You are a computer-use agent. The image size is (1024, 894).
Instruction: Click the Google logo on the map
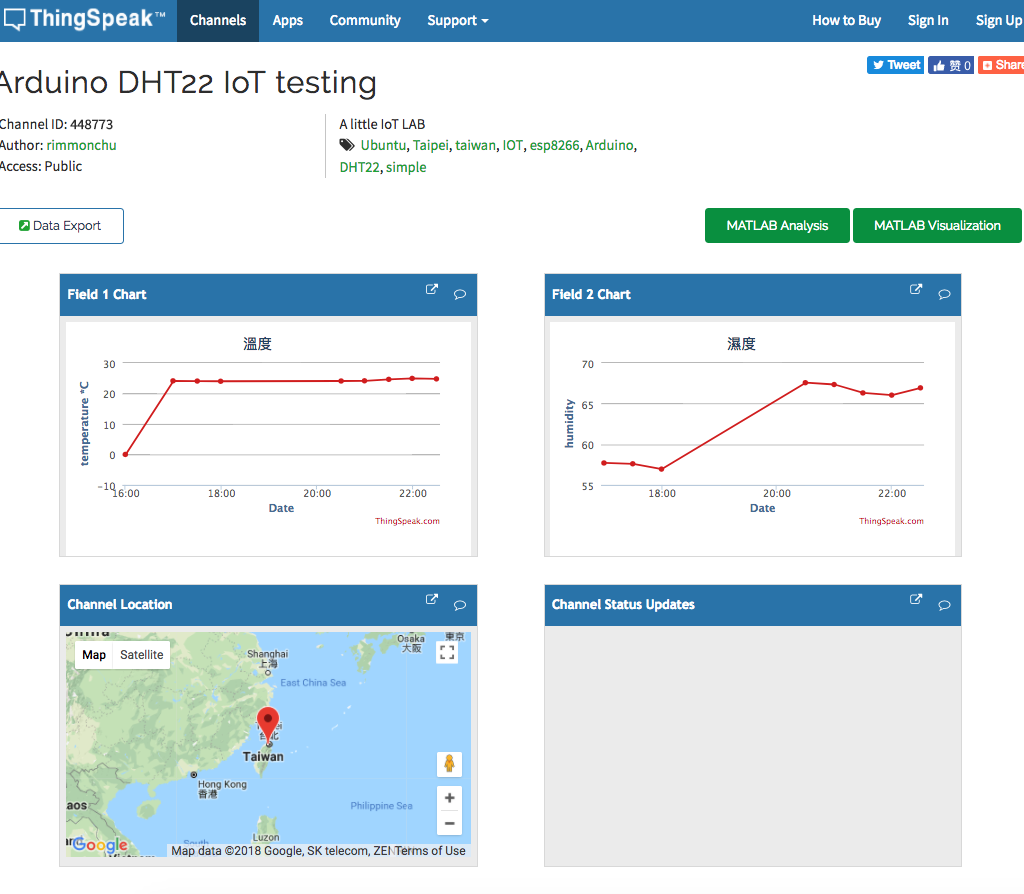pyautogui.click(x=100, y=844)
